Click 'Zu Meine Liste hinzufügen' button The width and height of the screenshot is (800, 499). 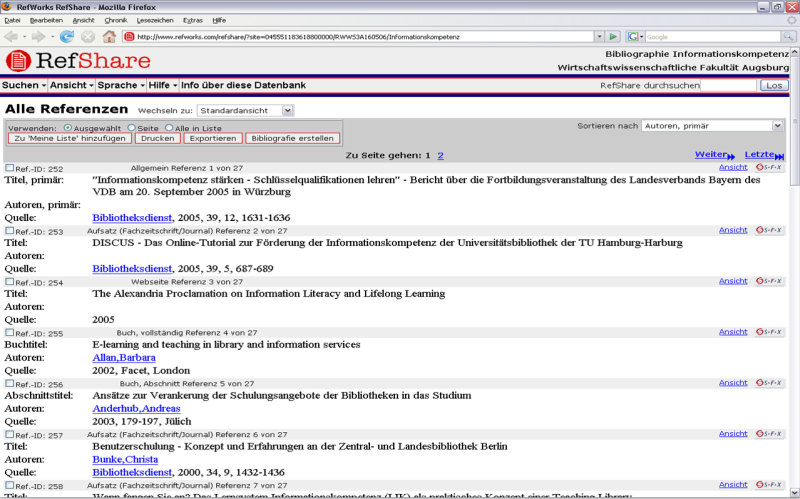tap(70, 138)
